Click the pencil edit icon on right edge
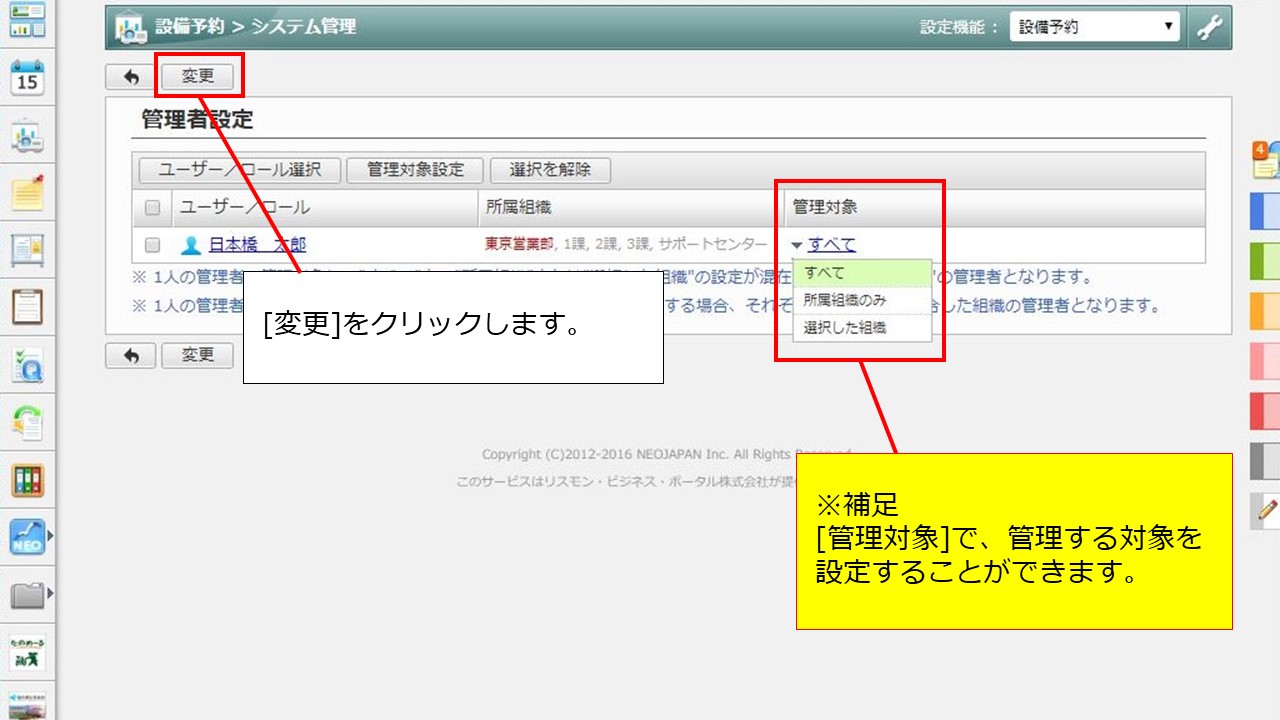1280x720 pixels. click(x=1266, y=510)
